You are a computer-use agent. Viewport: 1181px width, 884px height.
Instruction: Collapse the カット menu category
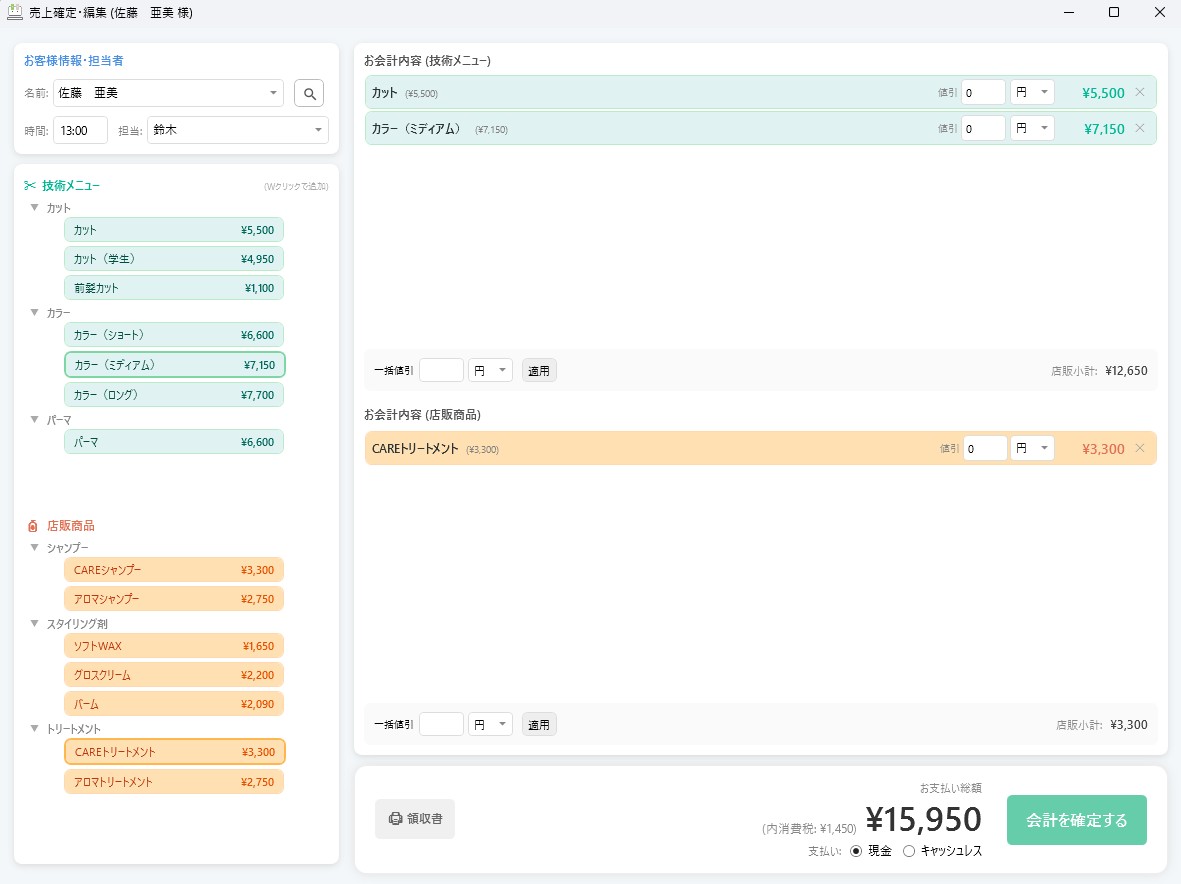coord(35,208)
